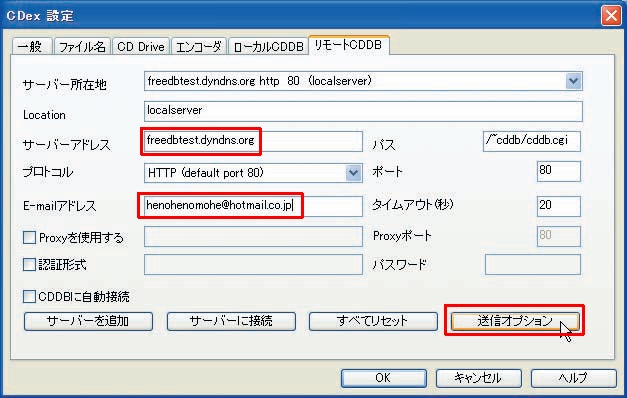The height and width of the screenshot is (398, 627).
Task: Click the HTTP (default port 80) combo box
Action: (x=253, y=173)
